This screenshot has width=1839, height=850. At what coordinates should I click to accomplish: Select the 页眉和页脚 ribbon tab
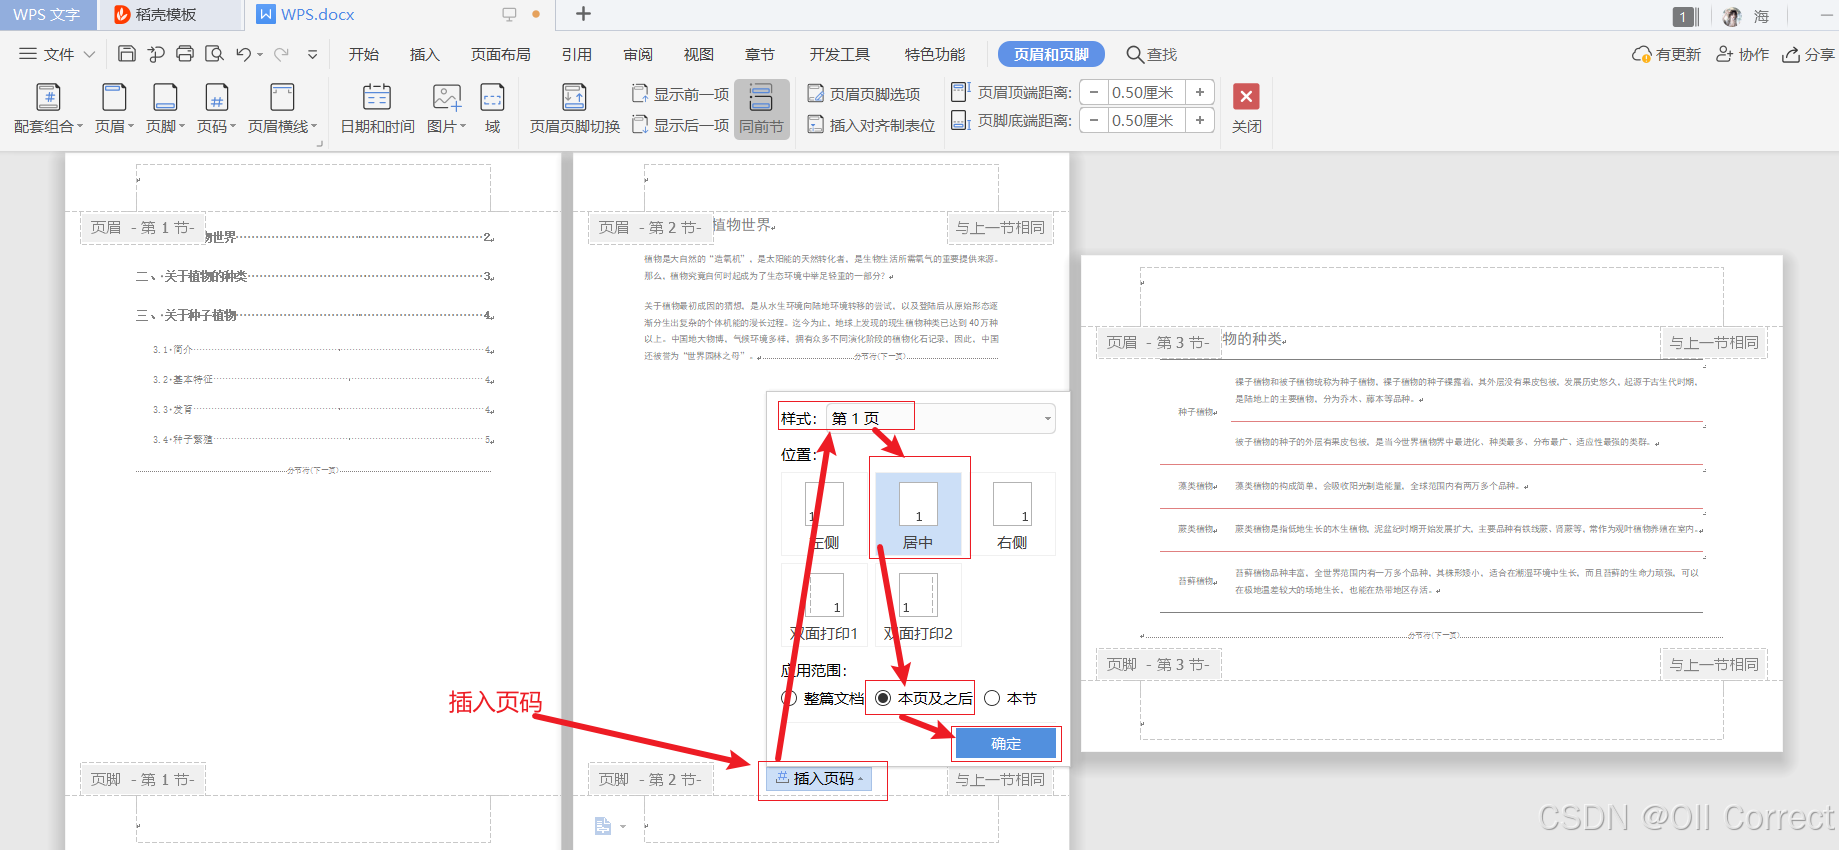tap(1051, 54)
